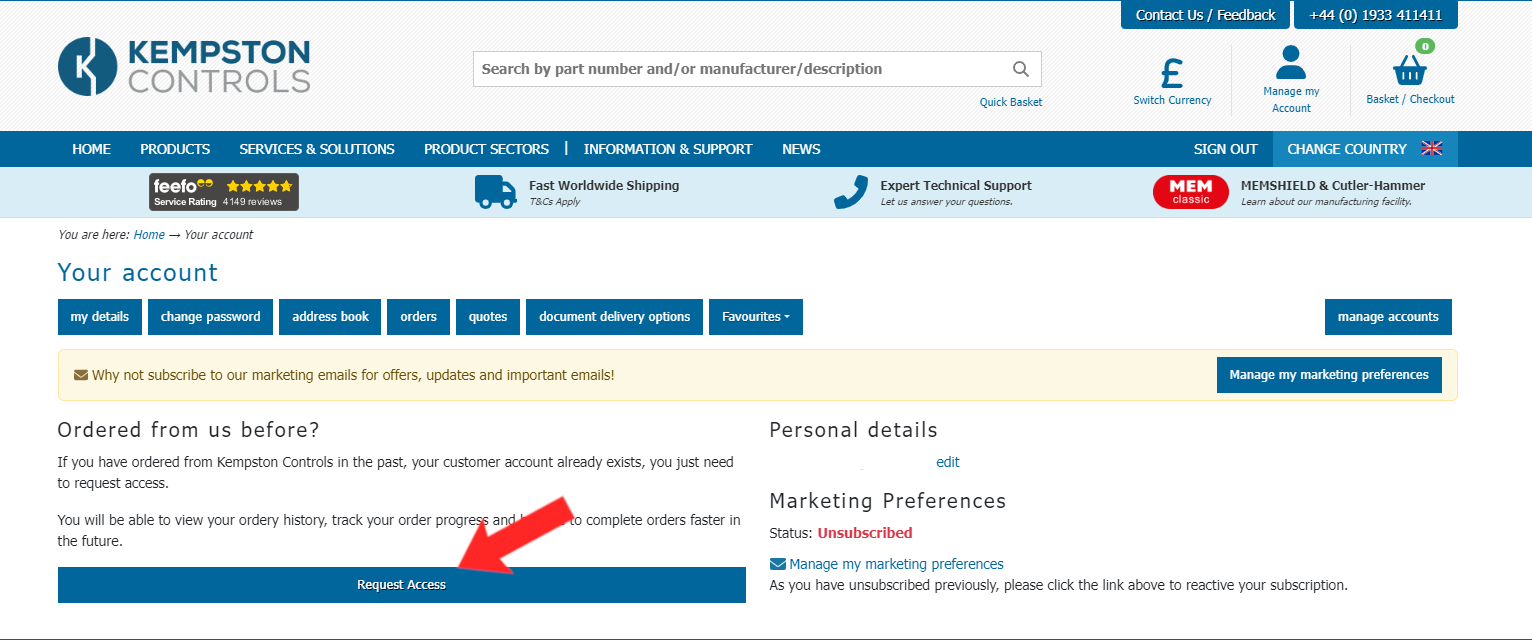
Task: Click the MEM classic logo badge
Action: [x=1190, y=192]
